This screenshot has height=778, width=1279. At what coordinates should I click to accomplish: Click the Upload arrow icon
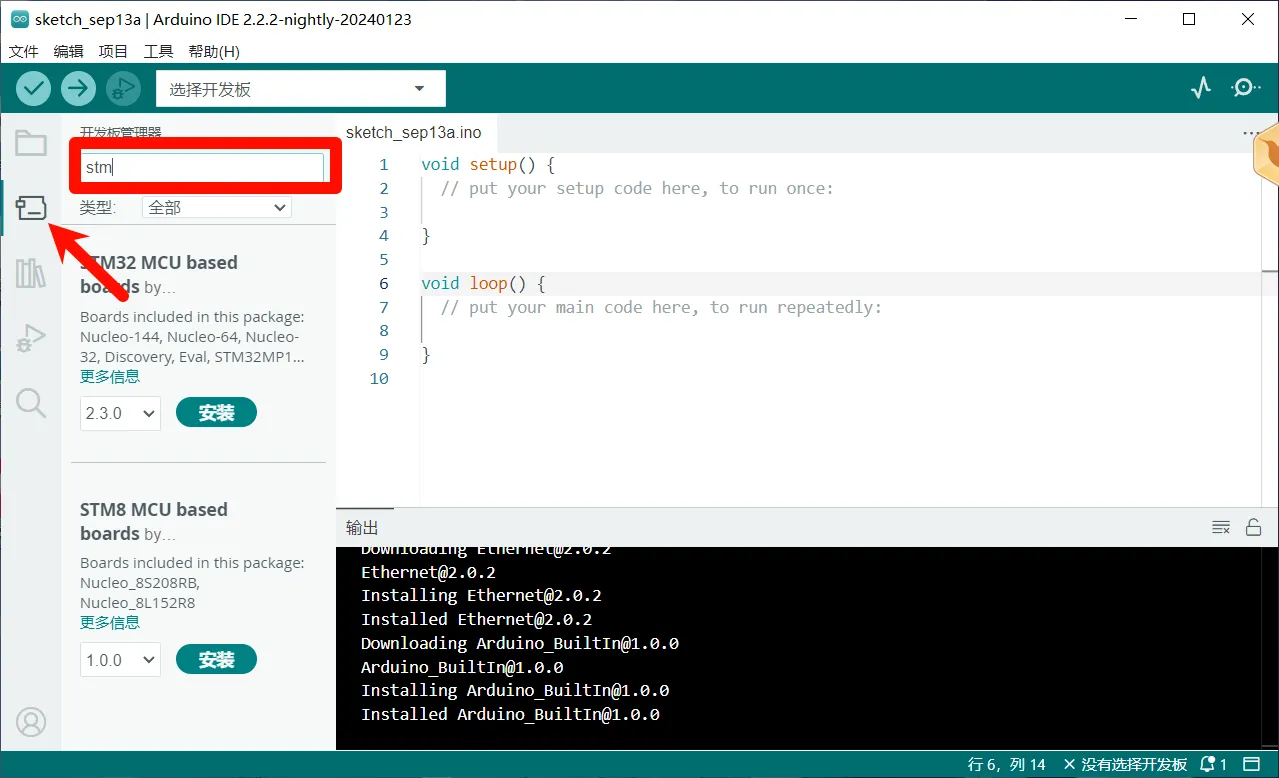pos(78,88)
